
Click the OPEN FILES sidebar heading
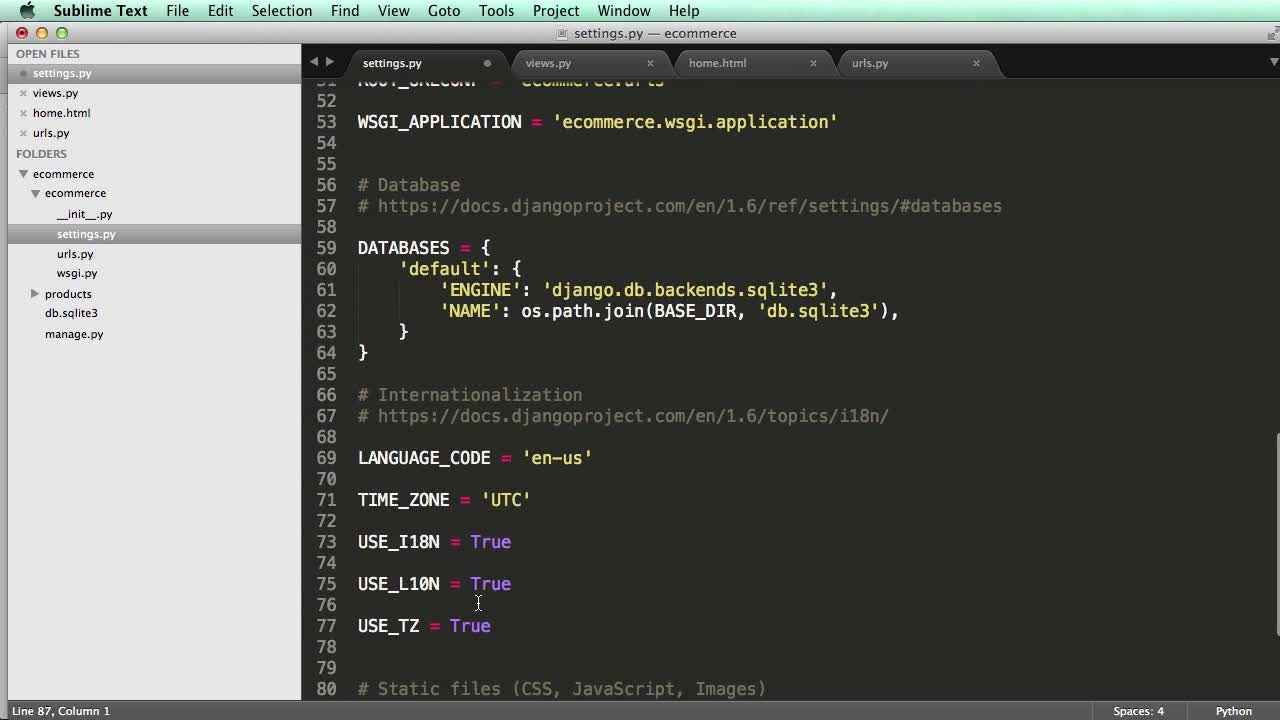coord(48,54)
